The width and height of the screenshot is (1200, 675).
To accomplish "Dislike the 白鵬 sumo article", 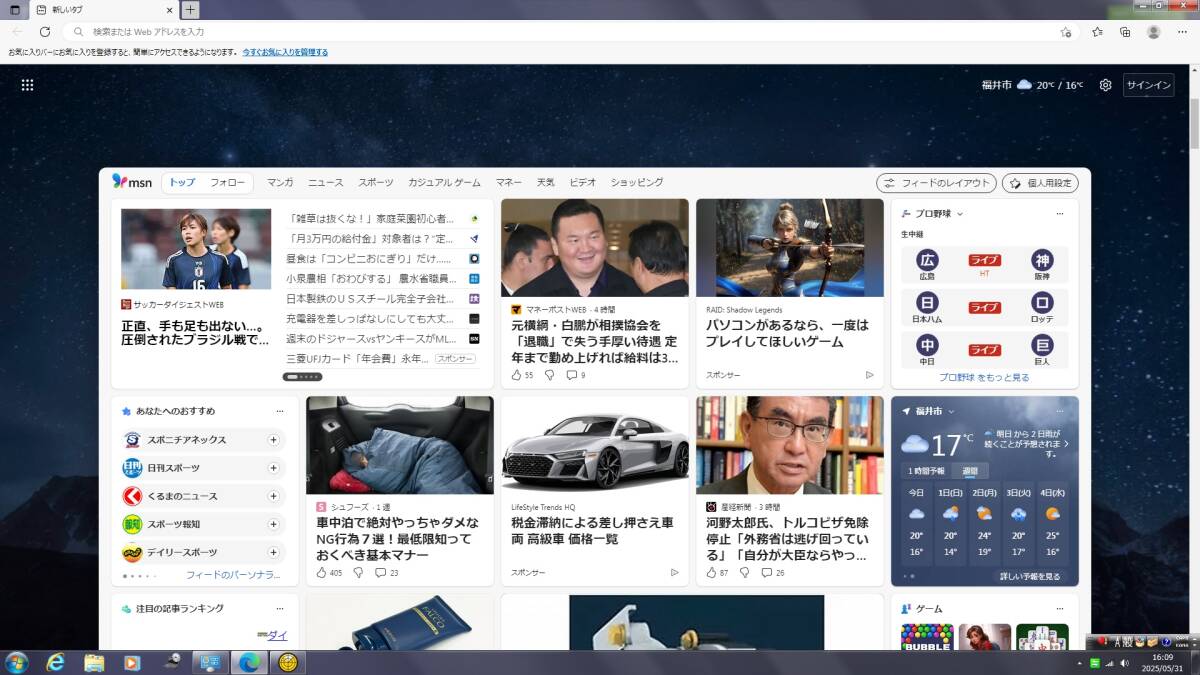I will click(x=549, y=375).
